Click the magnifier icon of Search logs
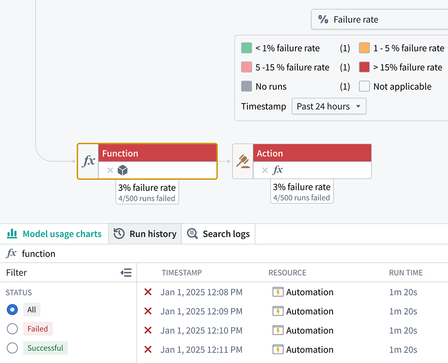The width and height of the screenshot is (448, 363). point(192,234)
